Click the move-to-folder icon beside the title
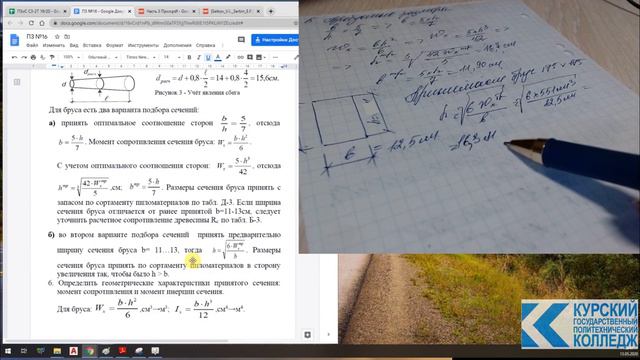Viewport: 640px width, 360px height. pyautogui.click(x=67, y=37)
